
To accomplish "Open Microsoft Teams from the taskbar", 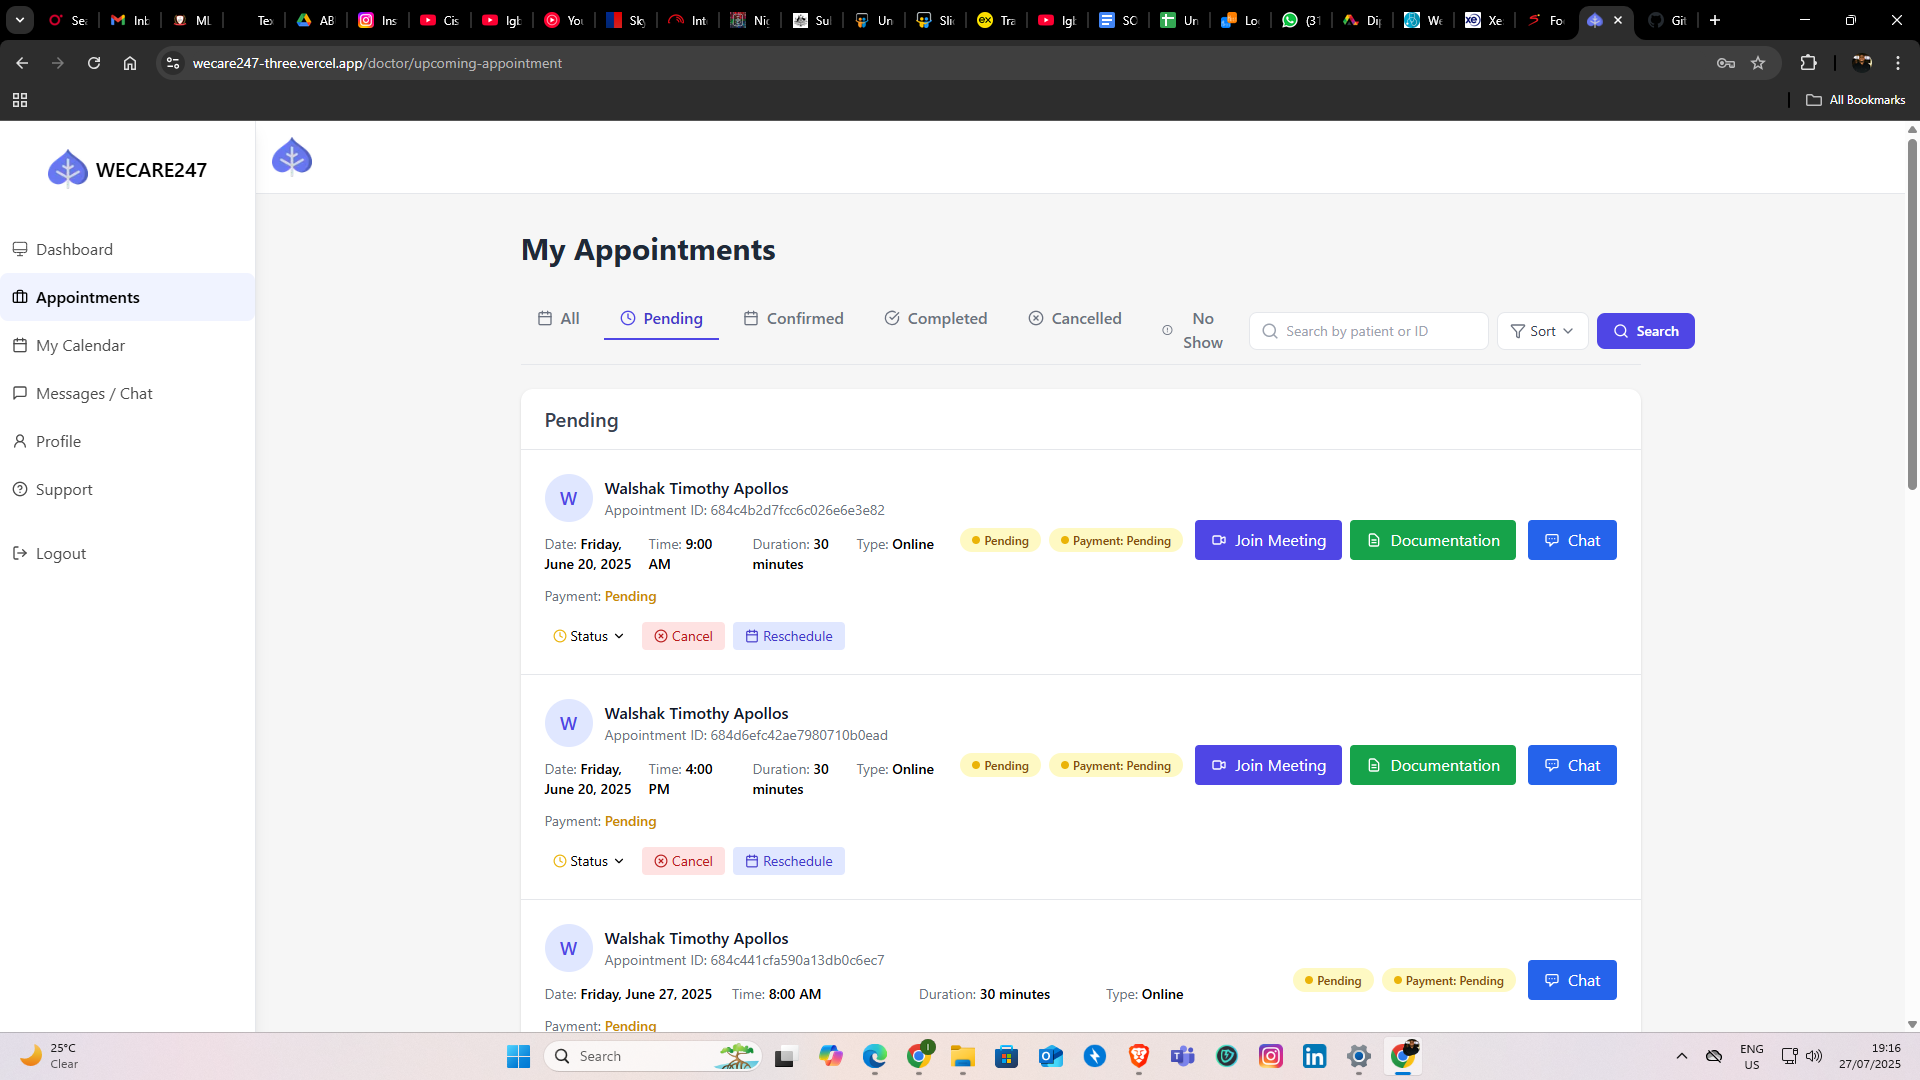I will pos(1183,1056).
